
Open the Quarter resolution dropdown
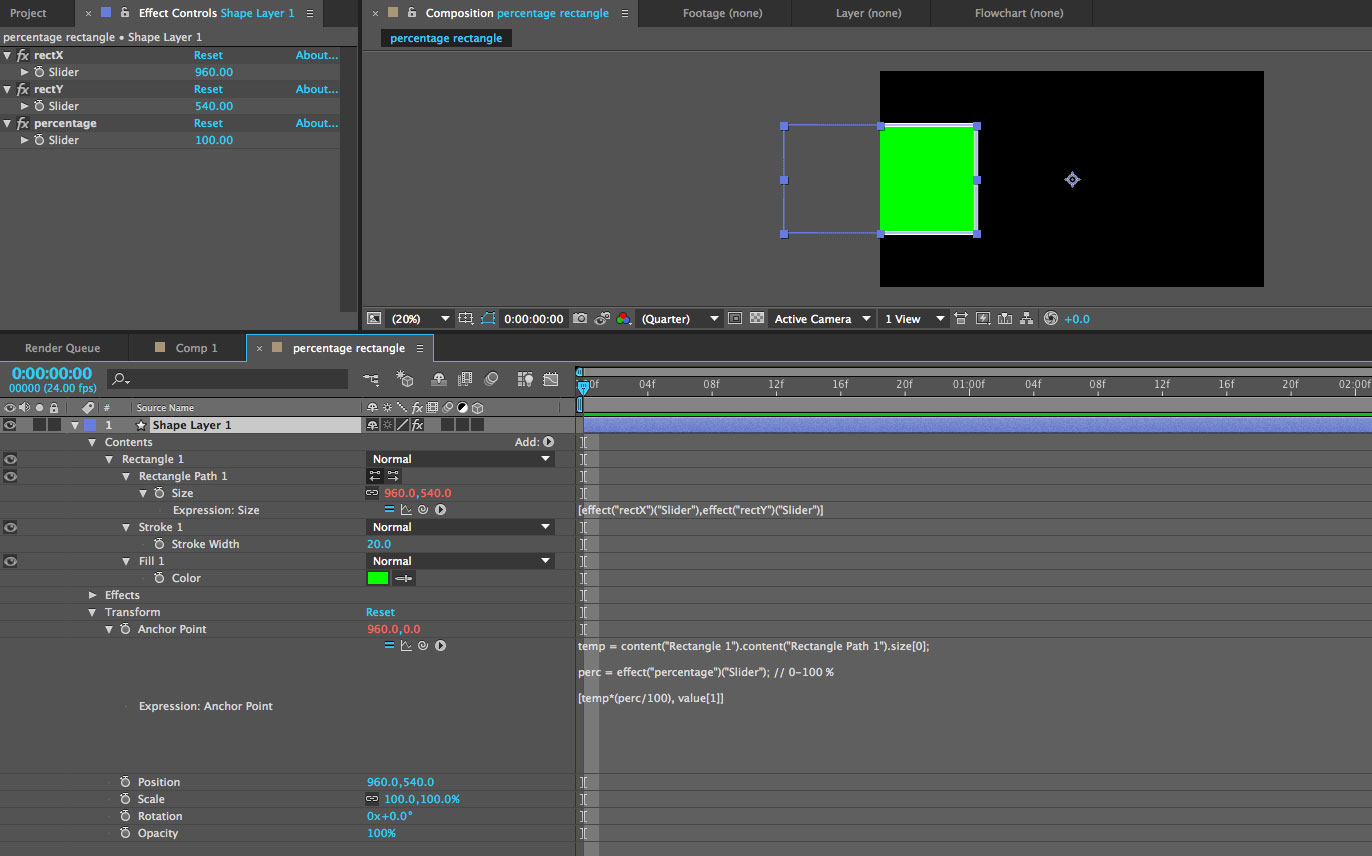coord(680,319)
